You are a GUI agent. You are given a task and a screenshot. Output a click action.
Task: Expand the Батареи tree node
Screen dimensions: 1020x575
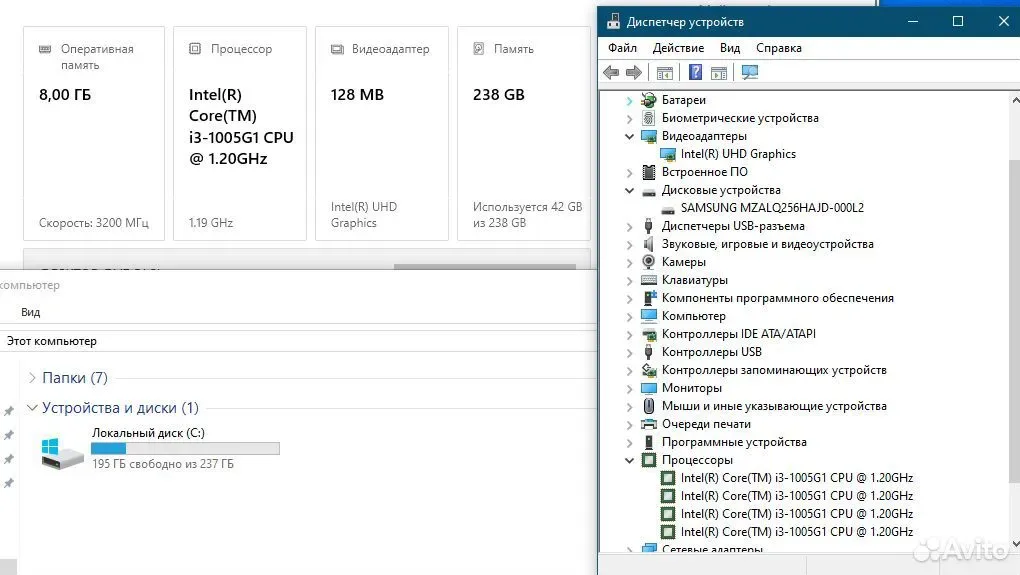(629, 101)
